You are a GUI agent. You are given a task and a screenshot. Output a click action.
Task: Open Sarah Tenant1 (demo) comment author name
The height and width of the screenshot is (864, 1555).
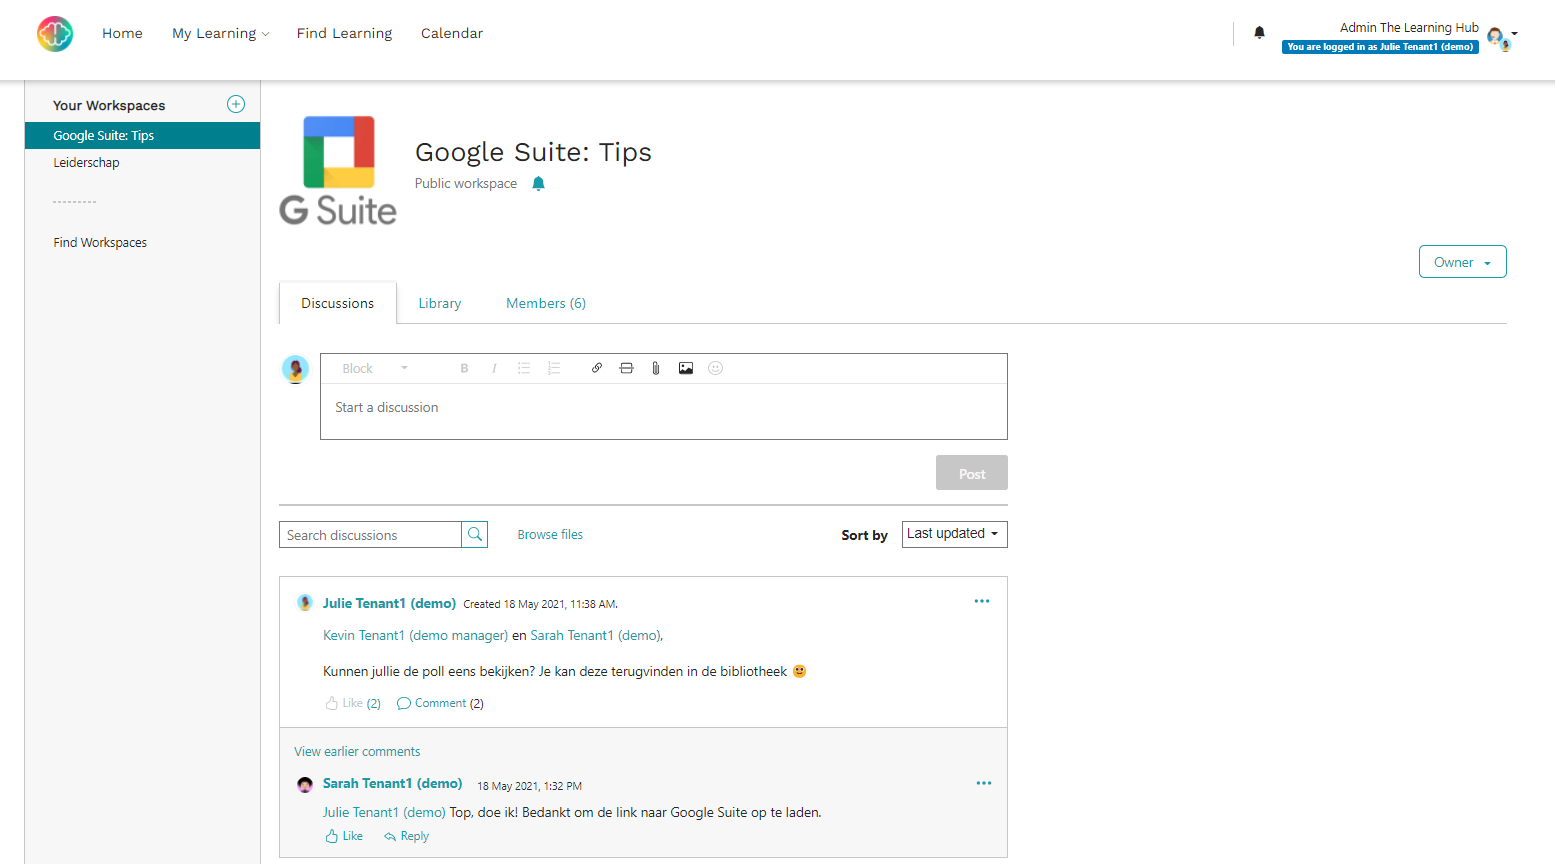[392, 783]
